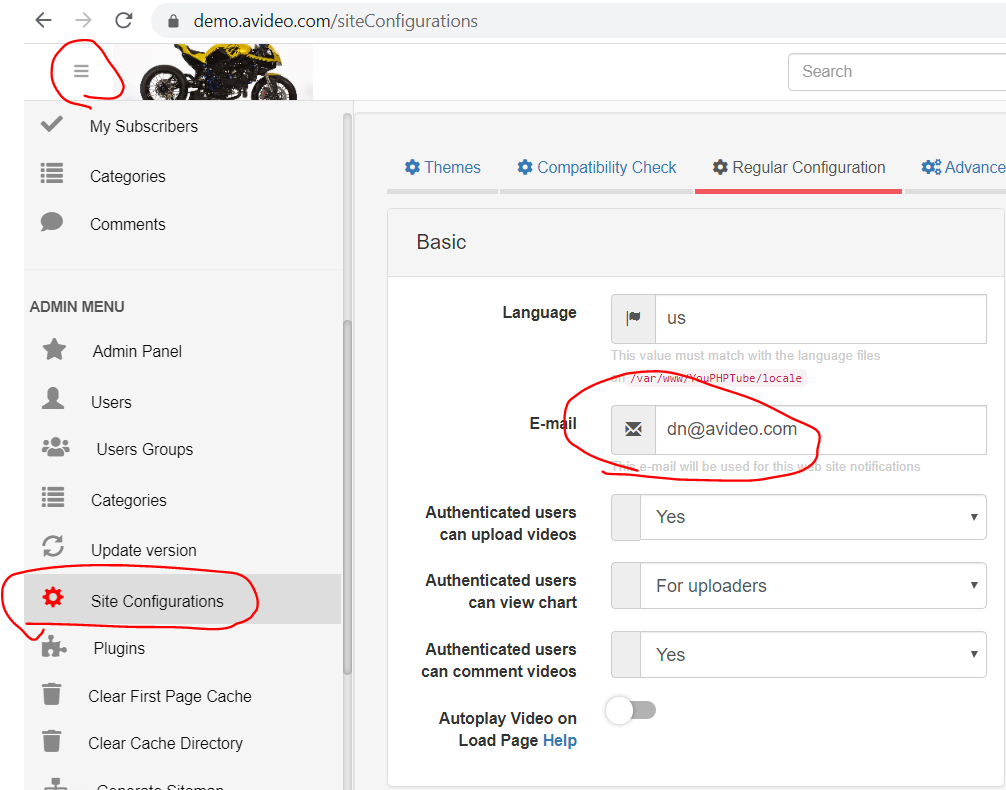
Task: Click the sidebar vertical scrollbar
Action: [347, 497]
